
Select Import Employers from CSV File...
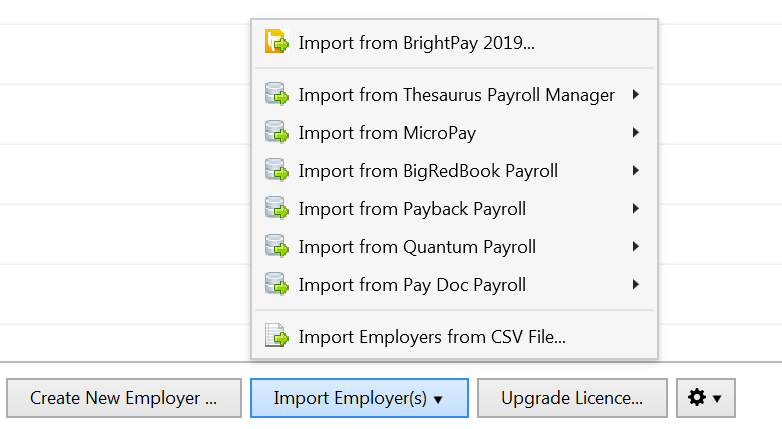click(454, 337)
